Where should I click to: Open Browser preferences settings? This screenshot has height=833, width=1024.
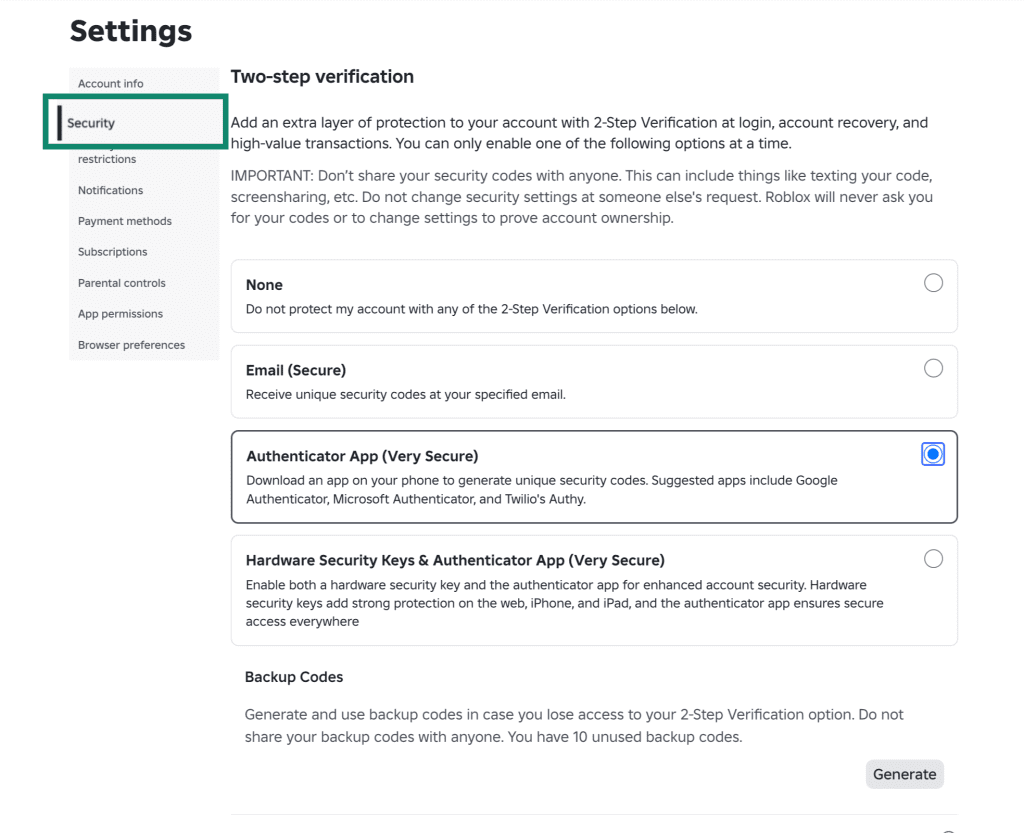(x=131, y=345)
